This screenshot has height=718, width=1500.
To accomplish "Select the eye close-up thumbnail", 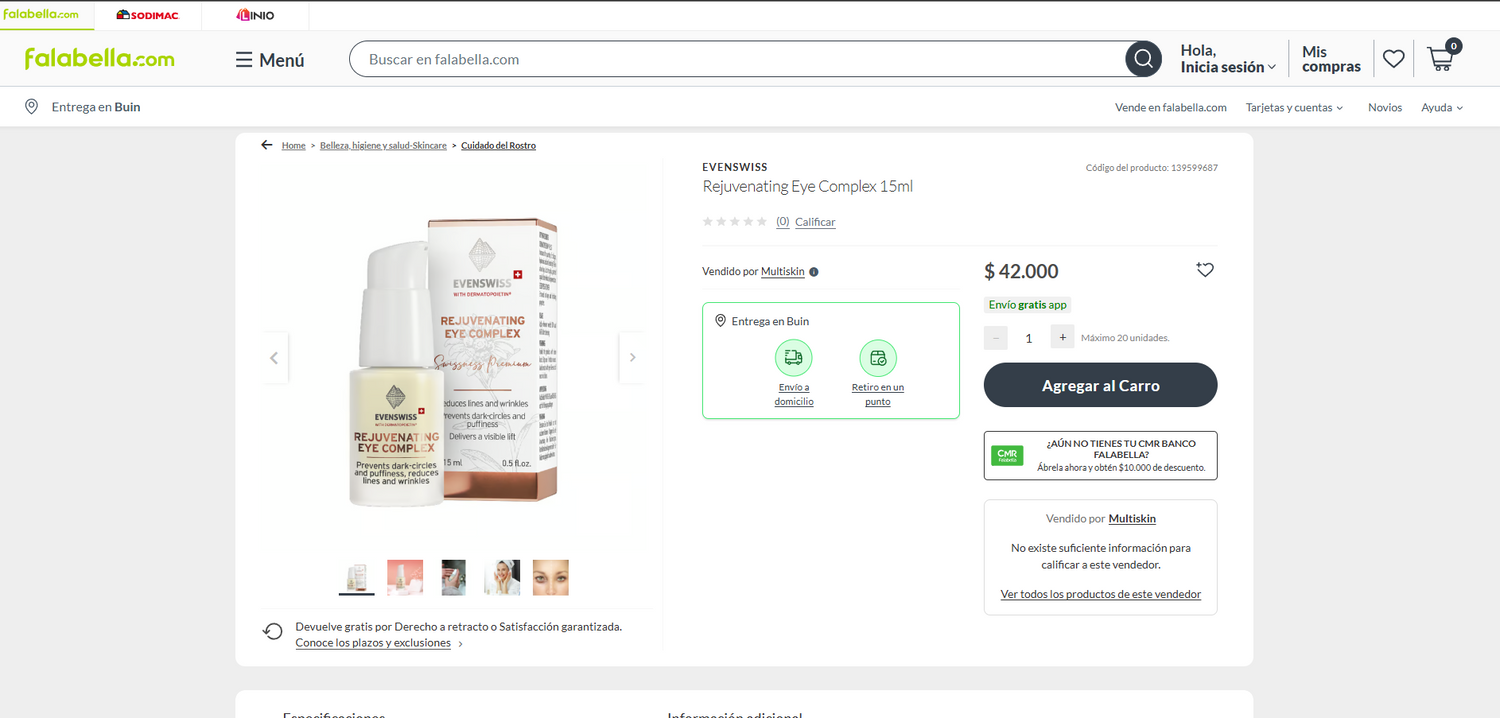I will pos(551,577).
